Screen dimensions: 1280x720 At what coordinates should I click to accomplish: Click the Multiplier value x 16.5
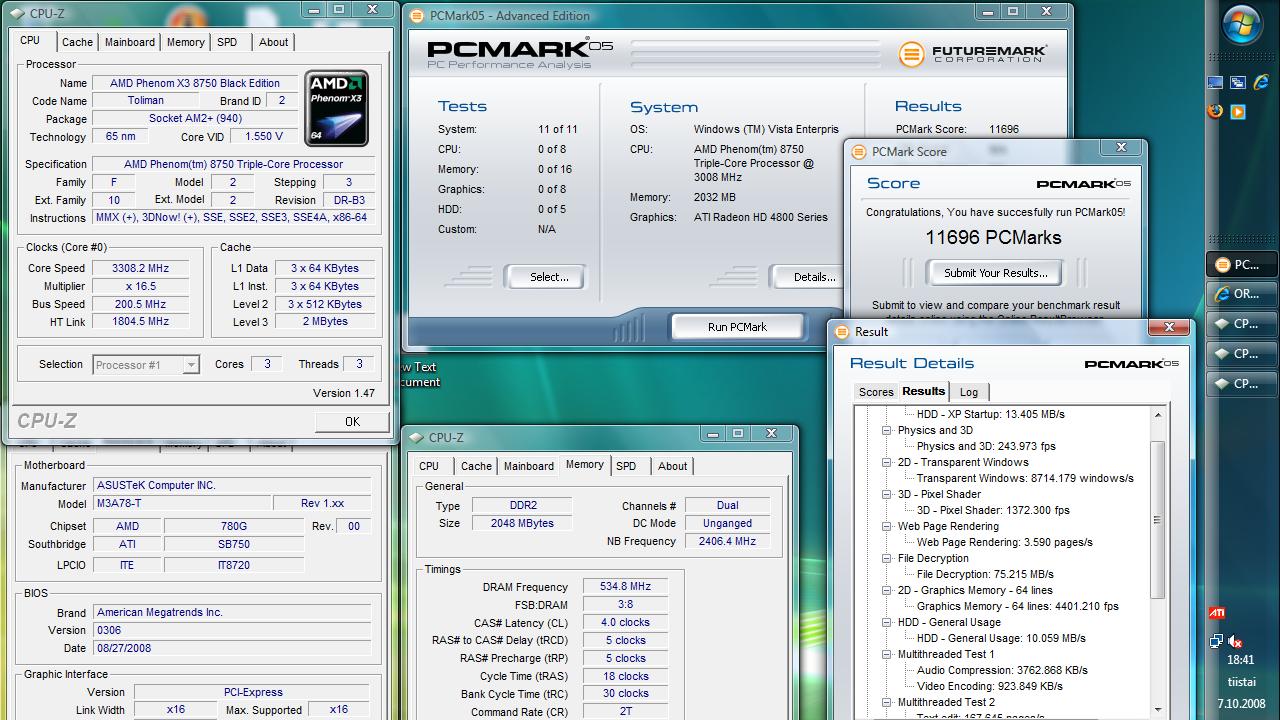pos(141,286)
